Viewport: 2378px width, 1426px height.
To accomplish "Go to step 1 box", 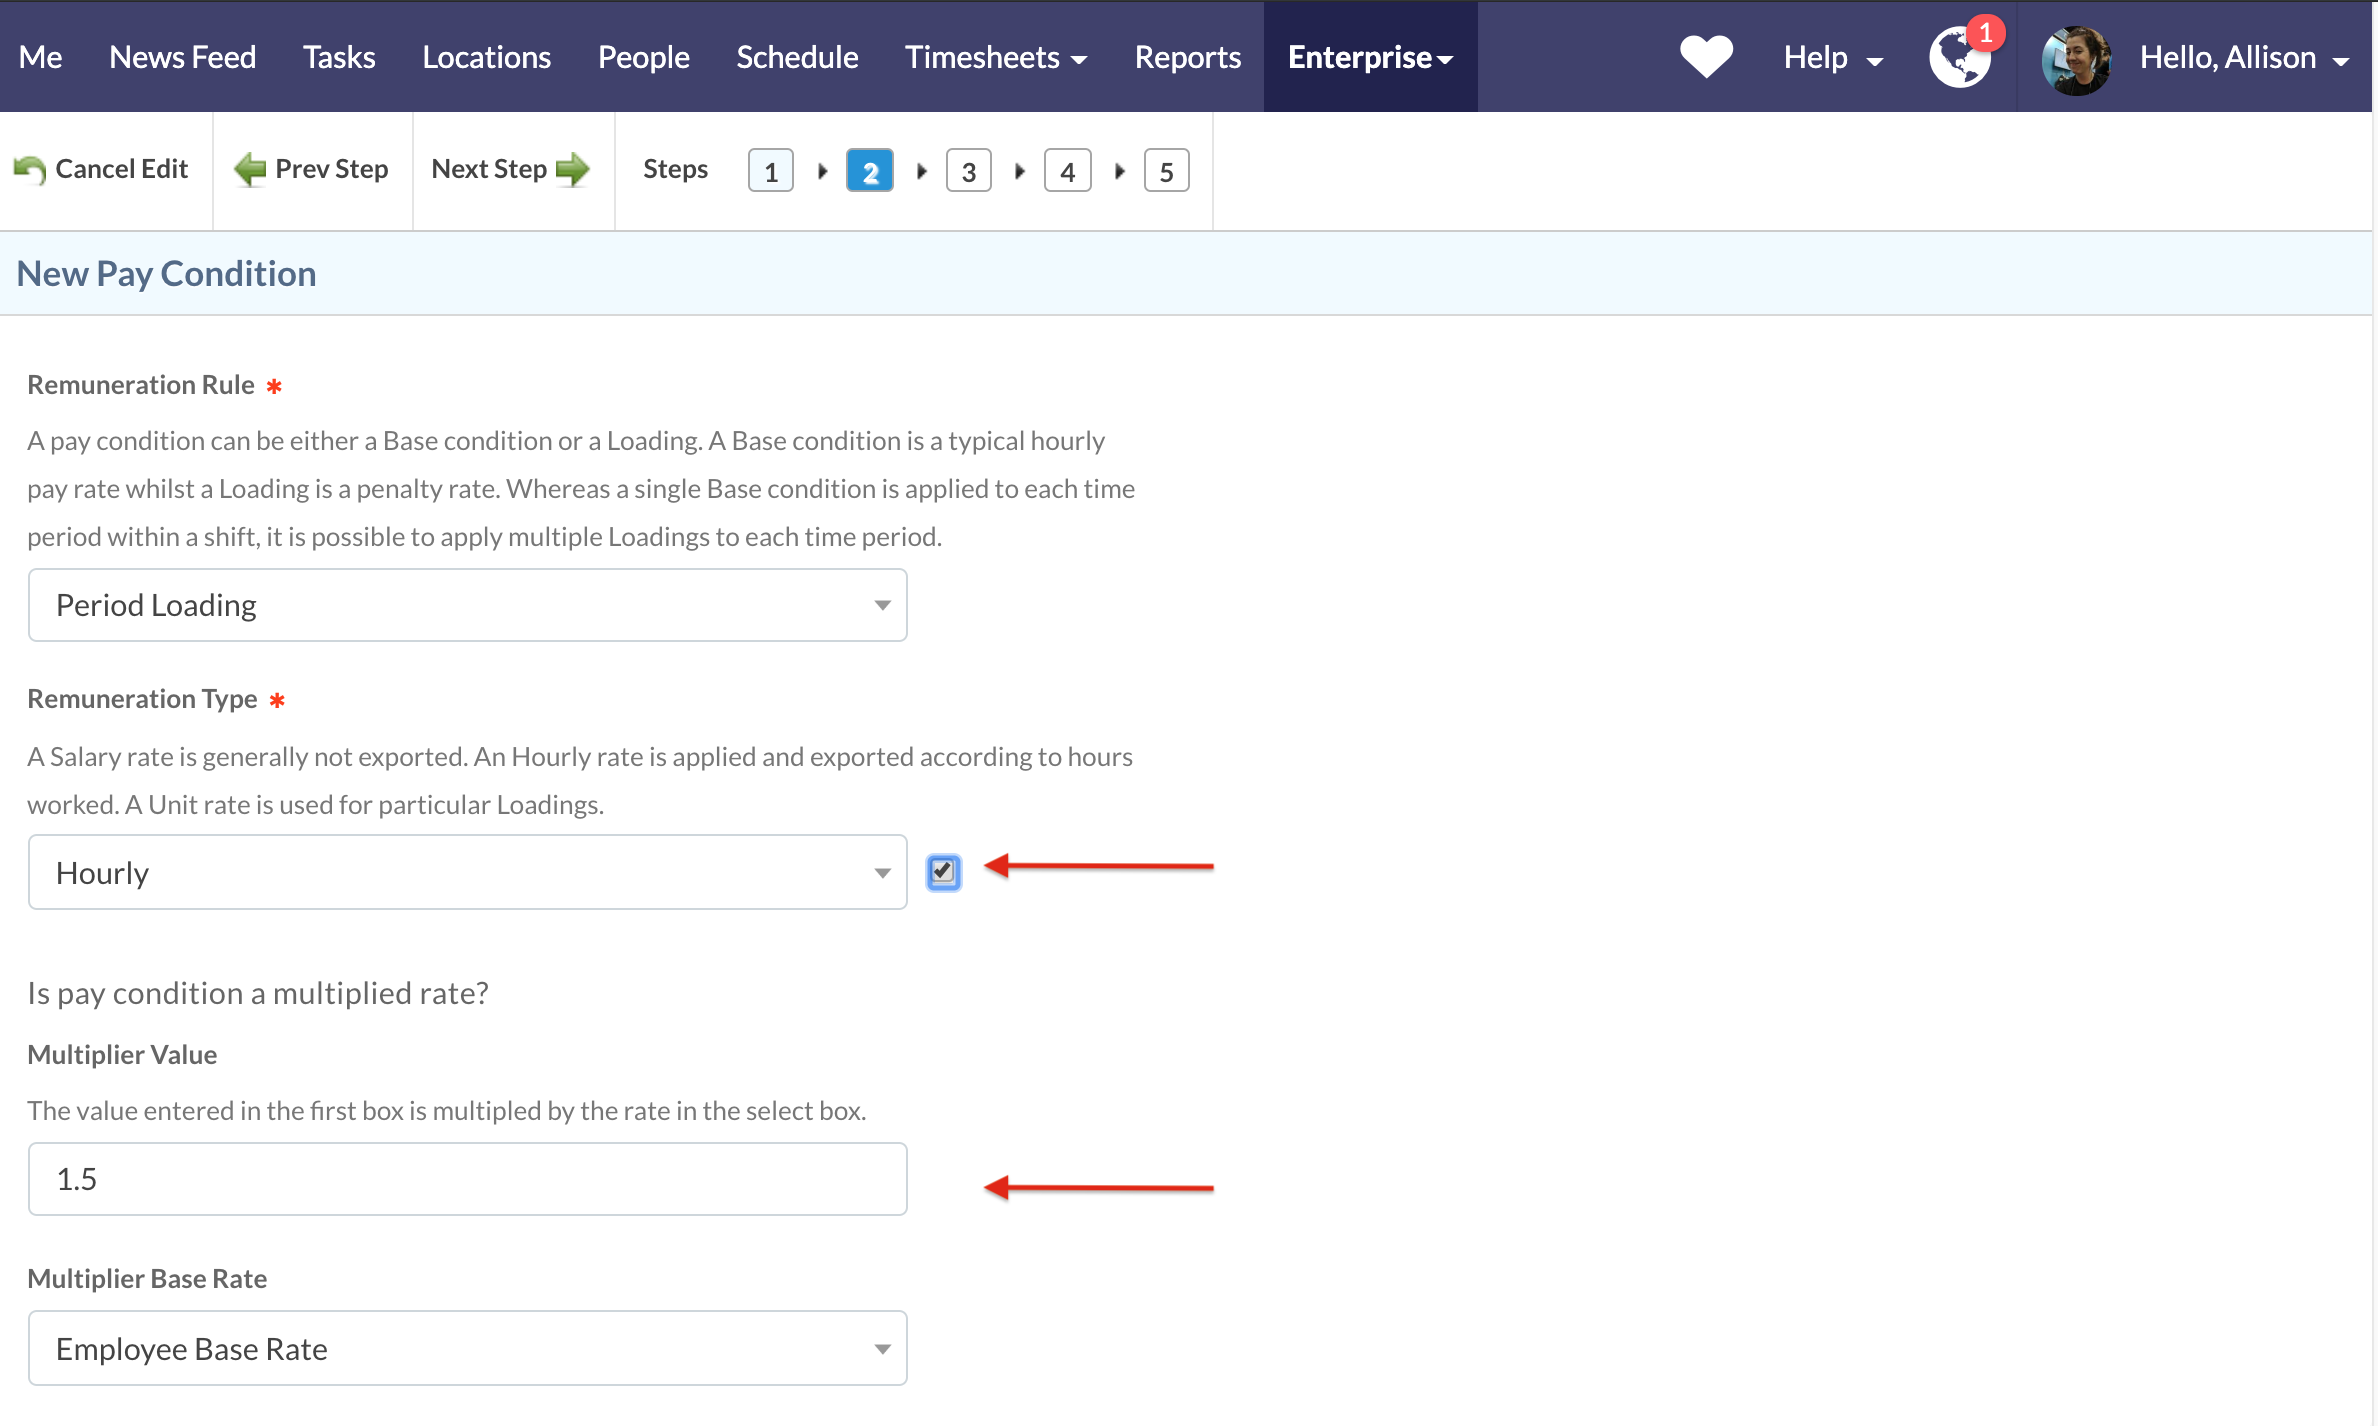I will [770, 172].
